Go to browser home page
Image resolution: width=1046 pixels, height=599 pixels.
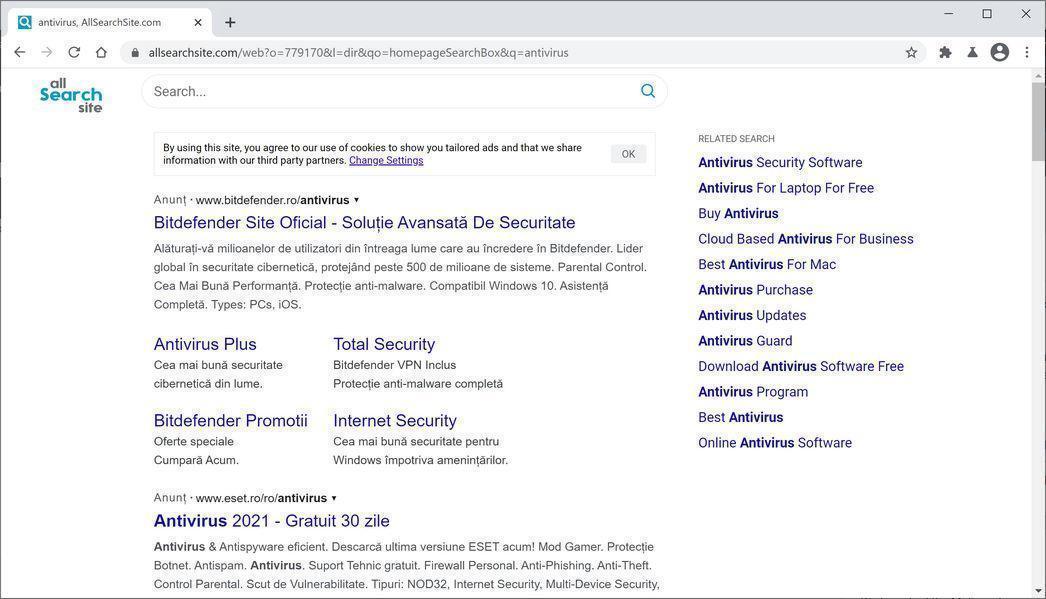pyautogui.click(x=101, y=53)
